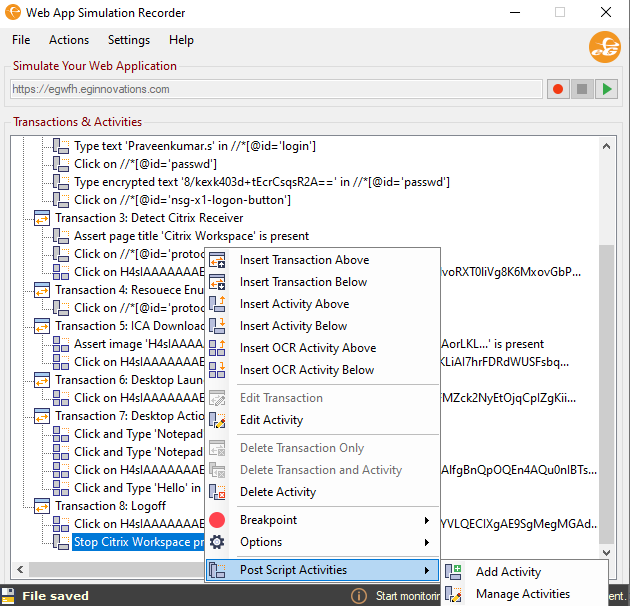Click the info icon beside Start monitoring
Screen dimensions: 630x606
click(x=359, y=596)
